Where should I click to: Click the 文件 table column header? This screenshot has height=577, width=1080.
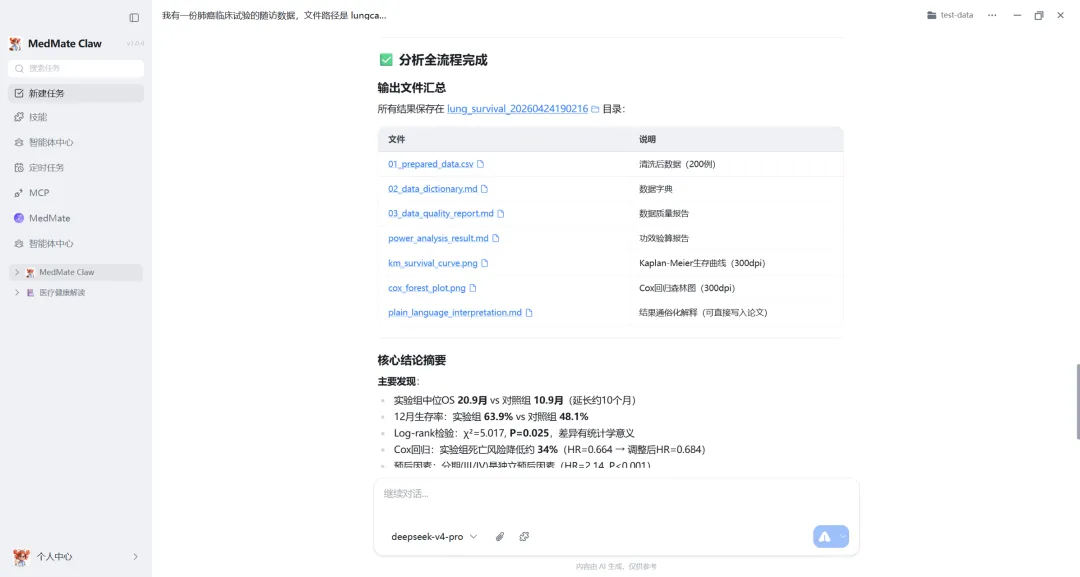(x=397, y=139)
